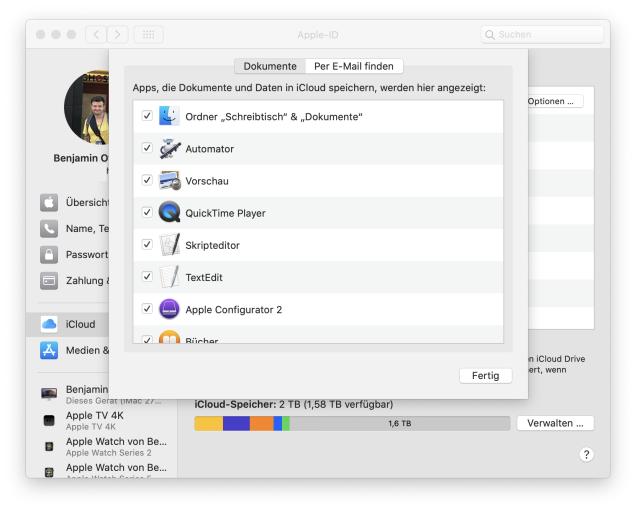636x510 pixels.
Task: Select the Apple Watch Series 2 icon
Action: (49, 446)
